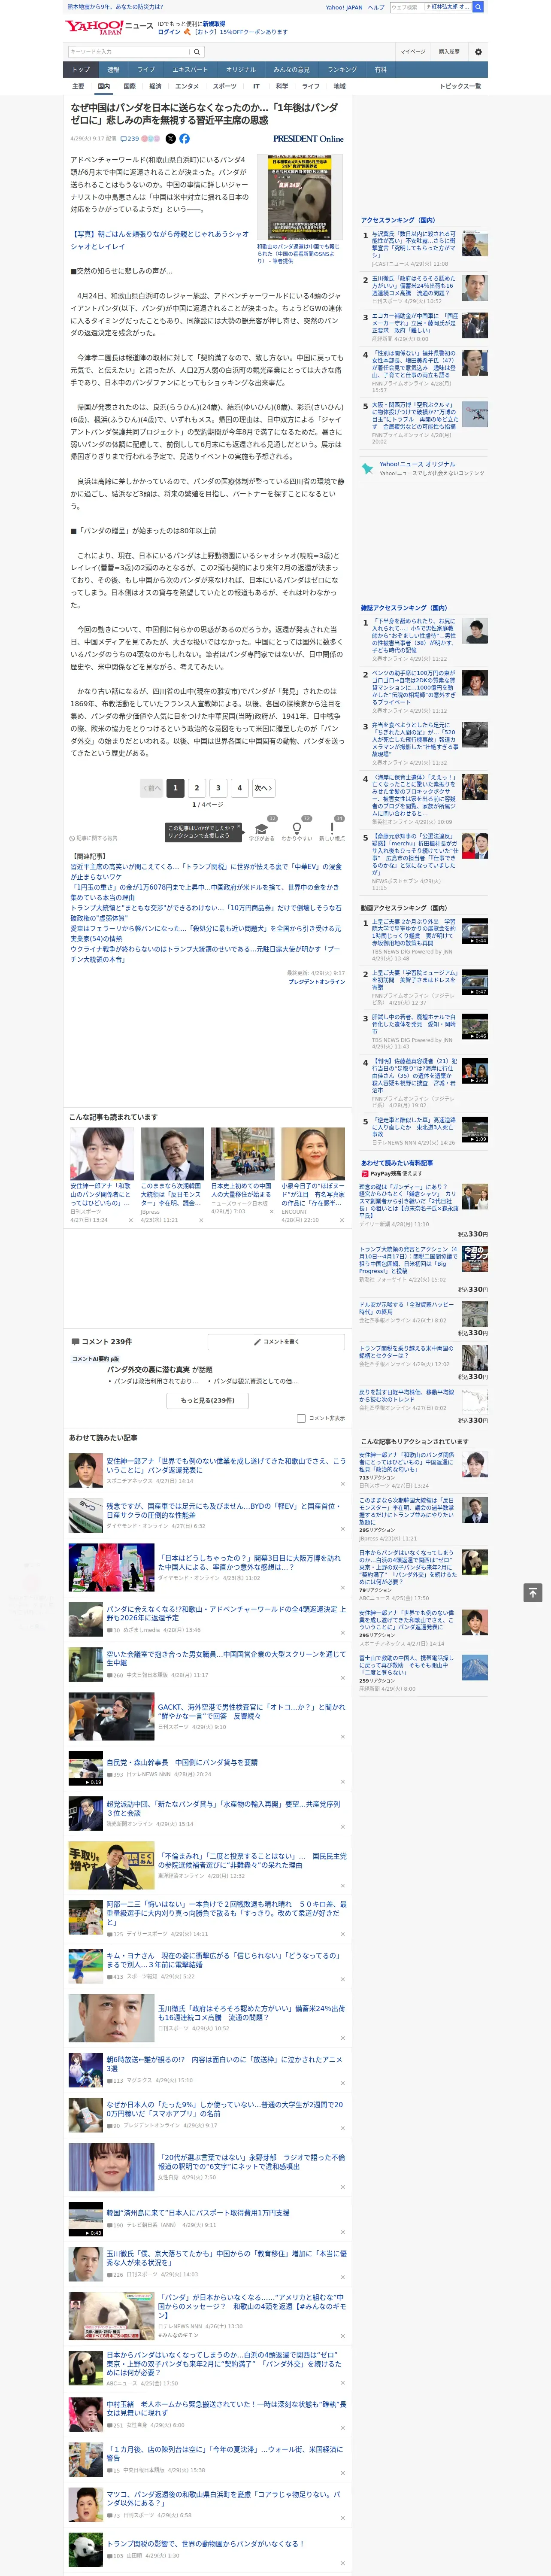The width and height of the screenshot is (551, 2576).
Task: Open the 239 comments speech-bubble counter
Action: (130, 139)
